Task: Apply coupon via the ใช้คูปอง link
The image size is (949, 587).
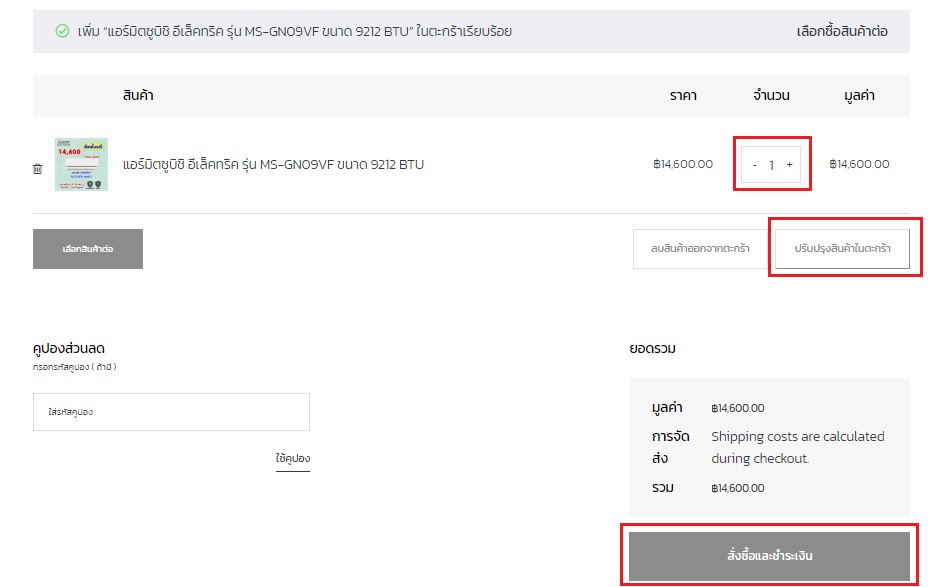Action: tap(292, 459)
